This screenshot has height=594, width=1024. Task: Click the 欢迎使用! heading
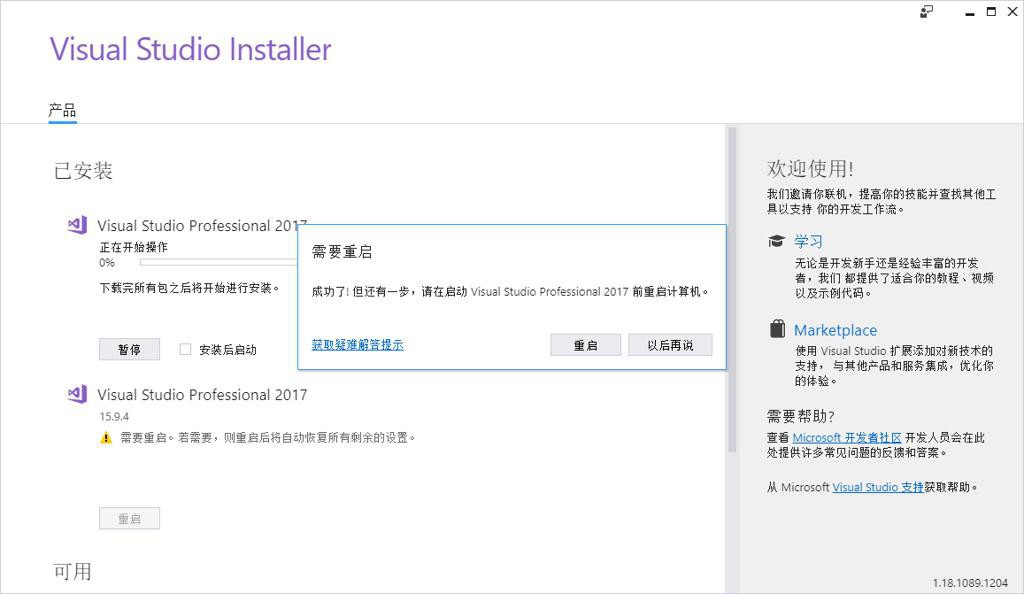tap(810, 168)
